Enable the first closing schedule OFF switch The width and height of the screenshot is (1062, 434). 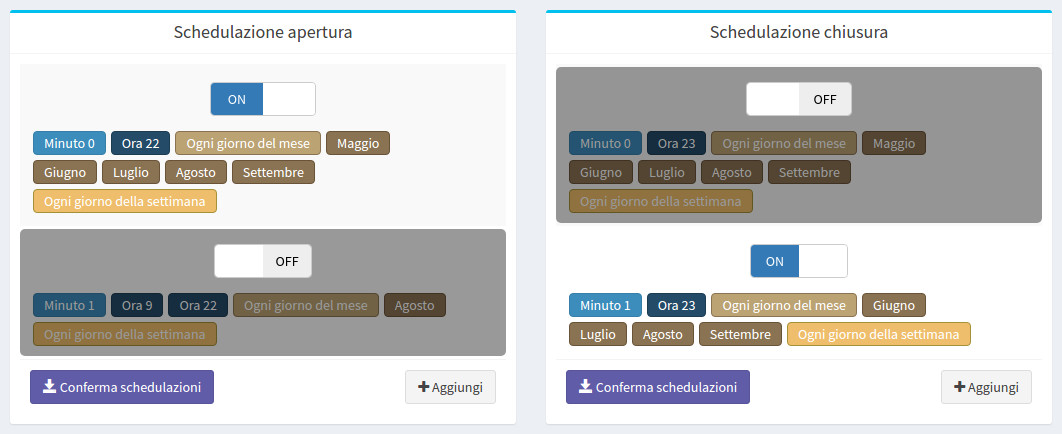click(799, 99)
